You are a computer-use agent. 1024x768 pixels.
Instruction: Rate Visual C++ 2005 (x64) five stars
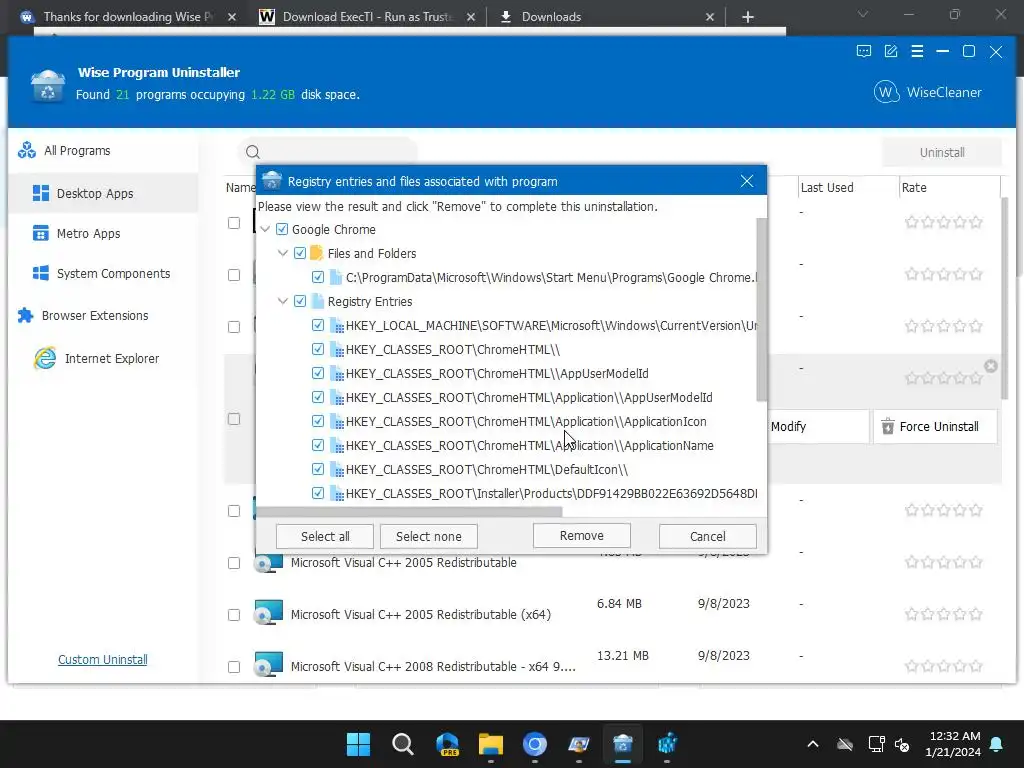[x=976, y=614]
